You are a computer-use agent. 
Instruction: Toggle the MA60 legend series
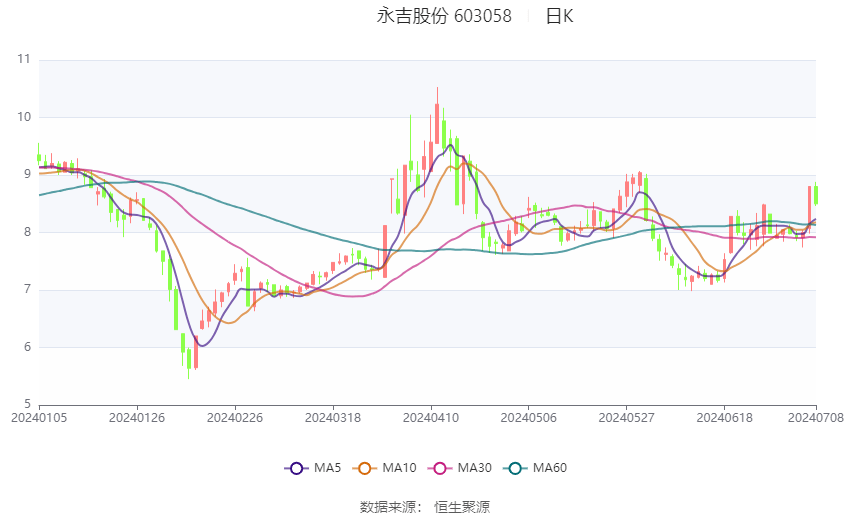point(535,468)
